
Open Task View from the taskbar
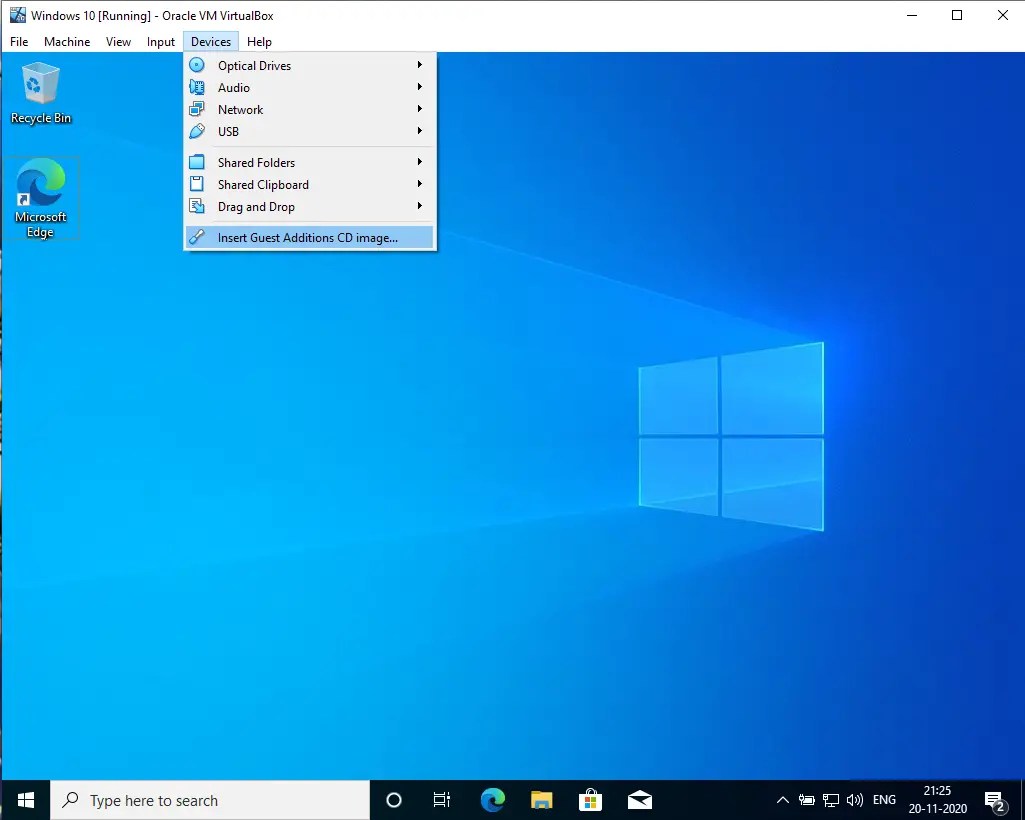point(442,800)
